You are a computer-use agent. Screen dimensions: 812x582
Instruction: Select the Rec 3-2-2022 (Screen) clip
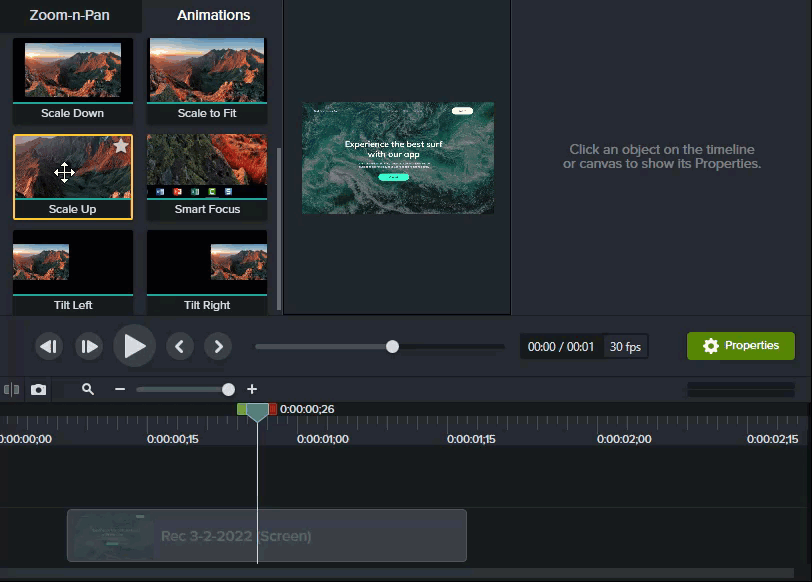267,535
